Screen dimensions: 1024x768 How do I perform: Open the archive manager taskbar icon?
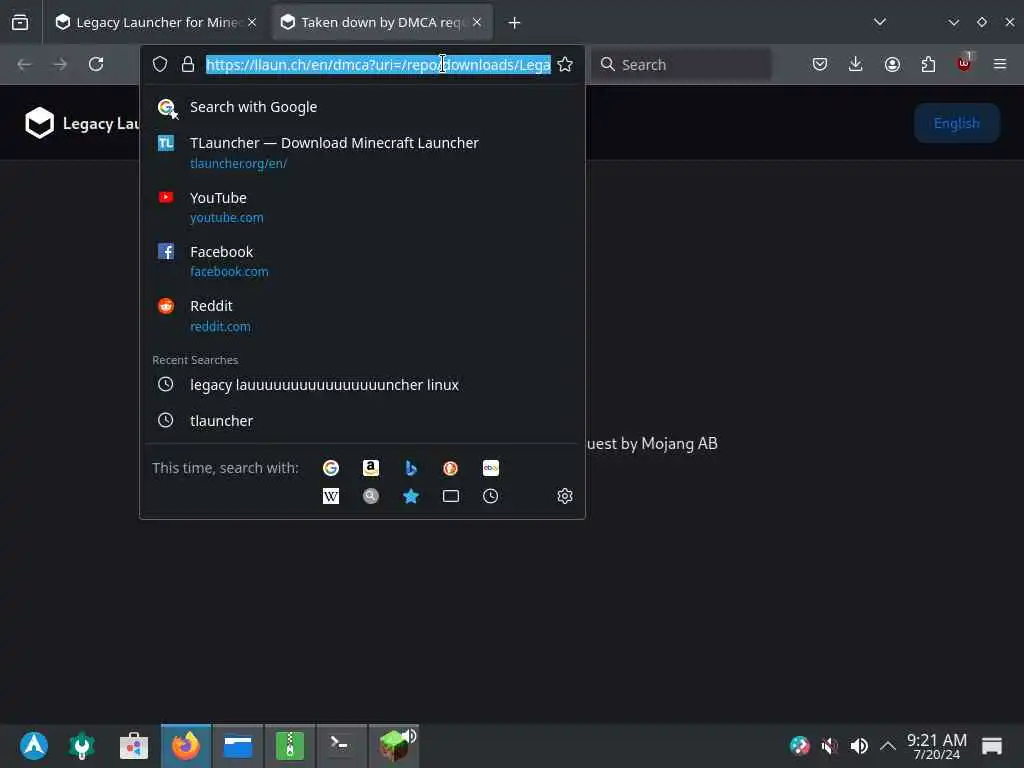tap(290, 746)
